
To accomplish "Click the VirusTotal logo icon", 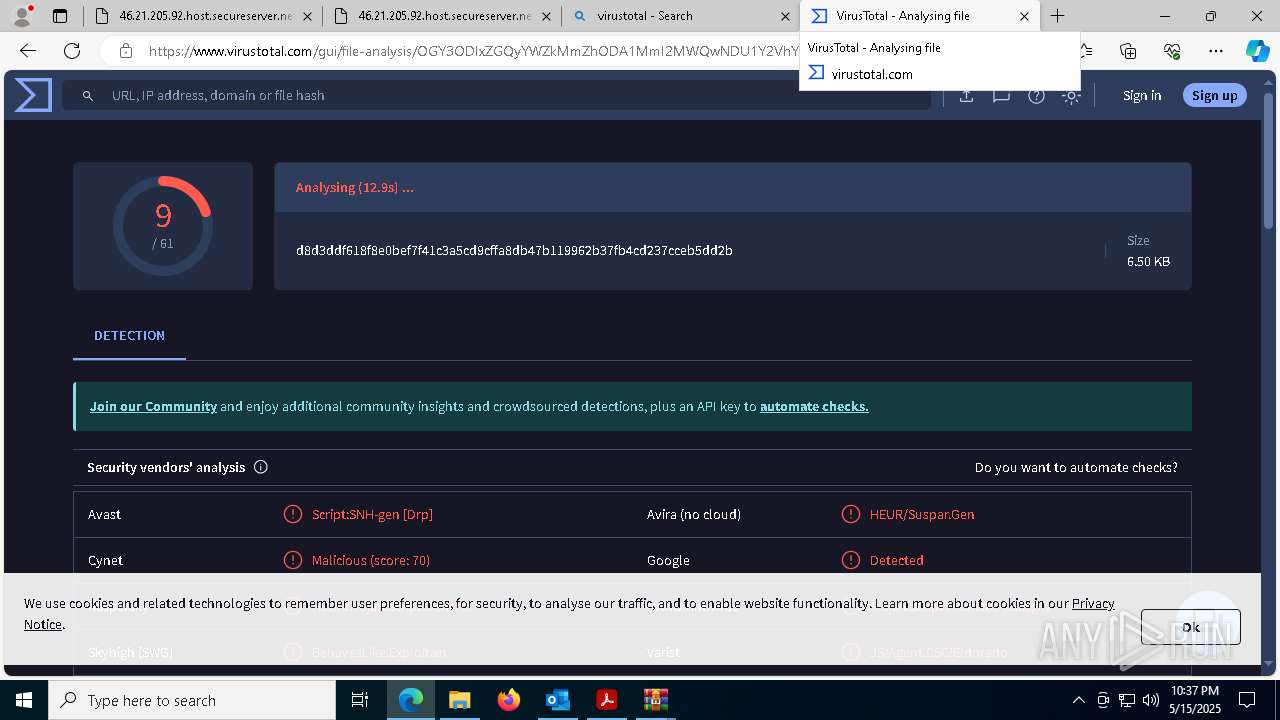I will pos(33,95).
